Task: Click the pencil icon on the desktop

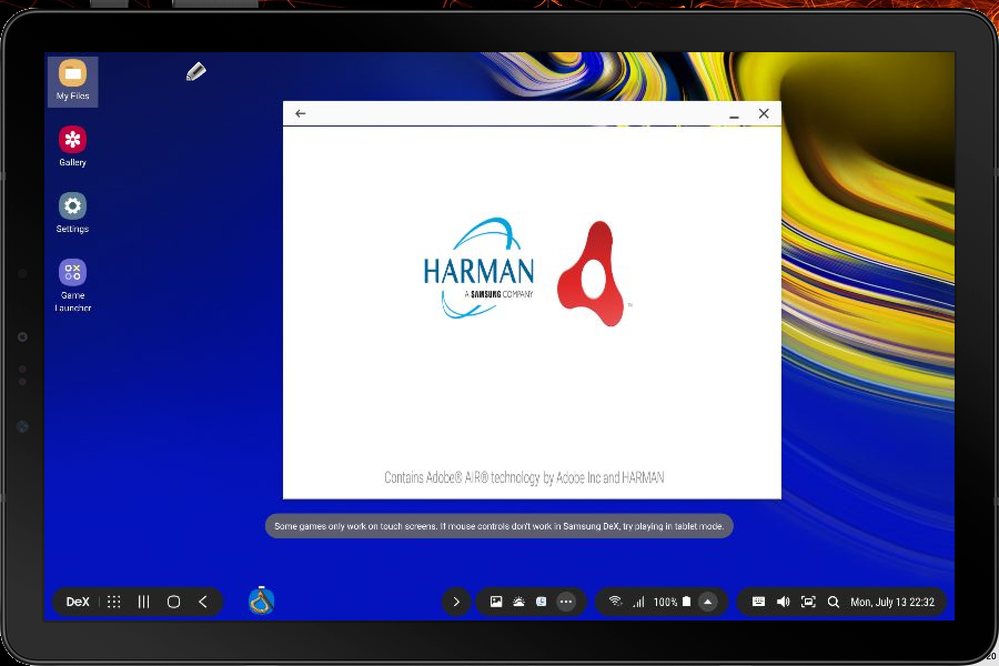Action: pos(196,71)
